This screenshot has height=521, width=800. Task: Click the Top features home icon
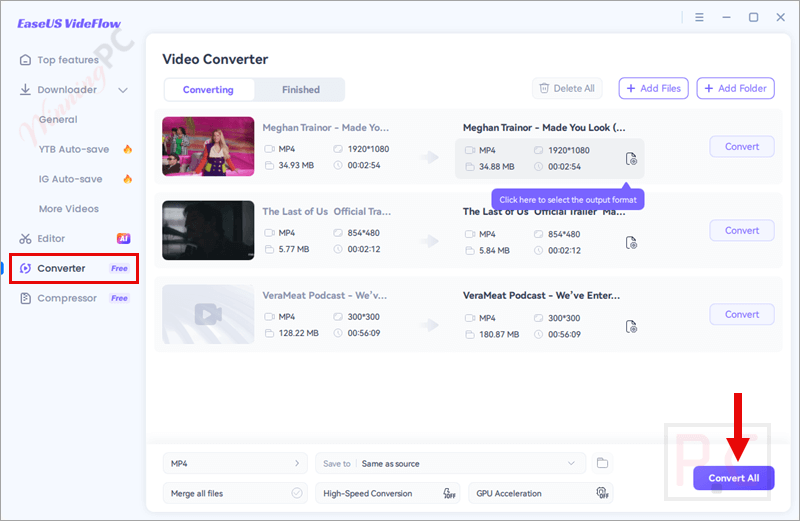25,60
